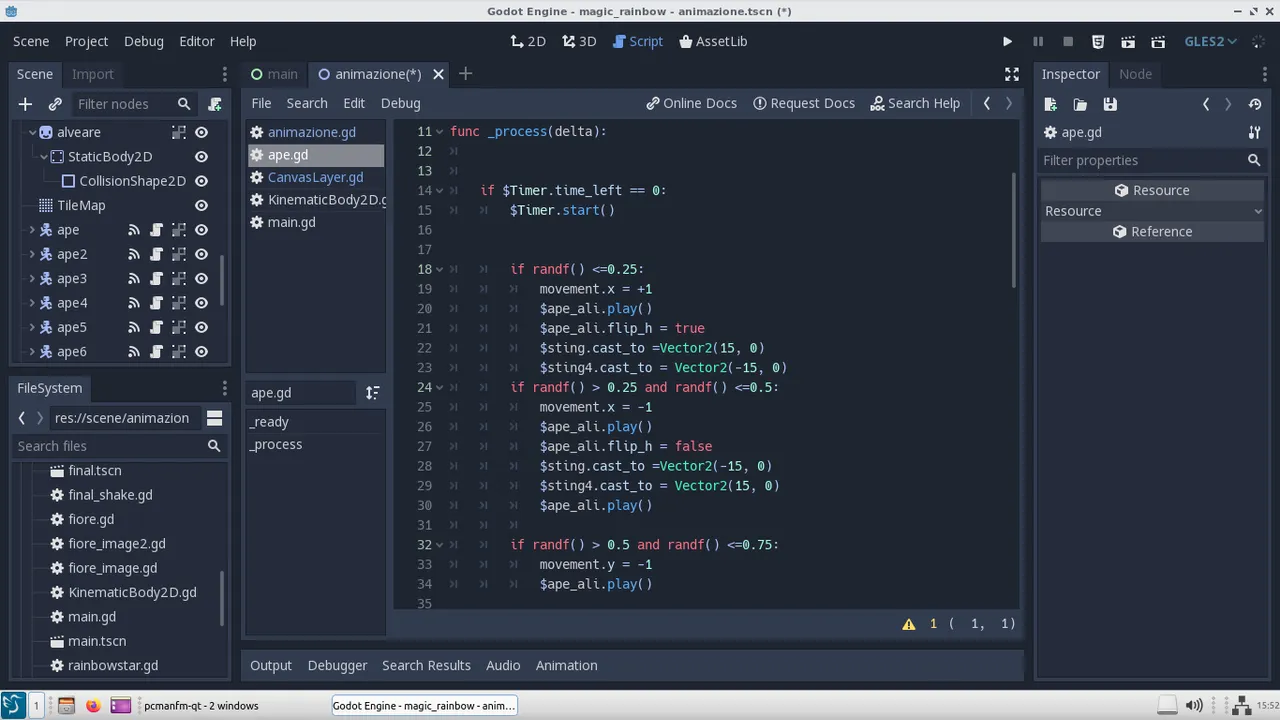Click the add new node plus icon
The width and height of the screenshot is (1280, 720).
coord(25,104)
